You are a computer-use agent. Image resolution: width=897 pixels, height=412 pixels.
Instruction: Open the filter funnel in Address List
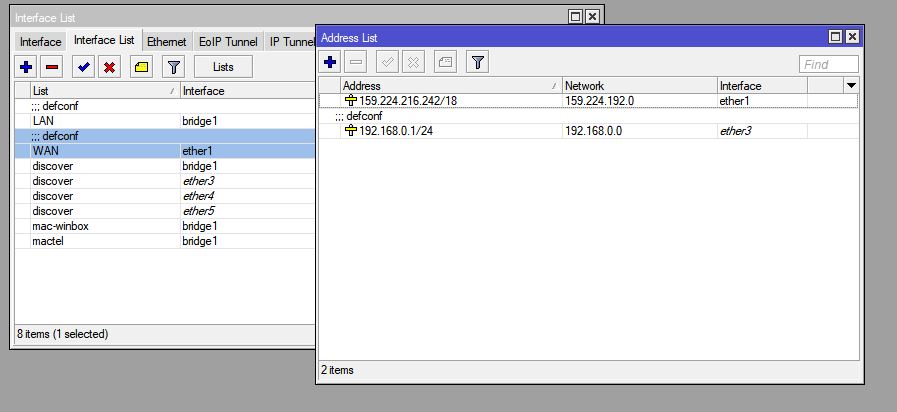pyautogui.click(x=478, y=62)
